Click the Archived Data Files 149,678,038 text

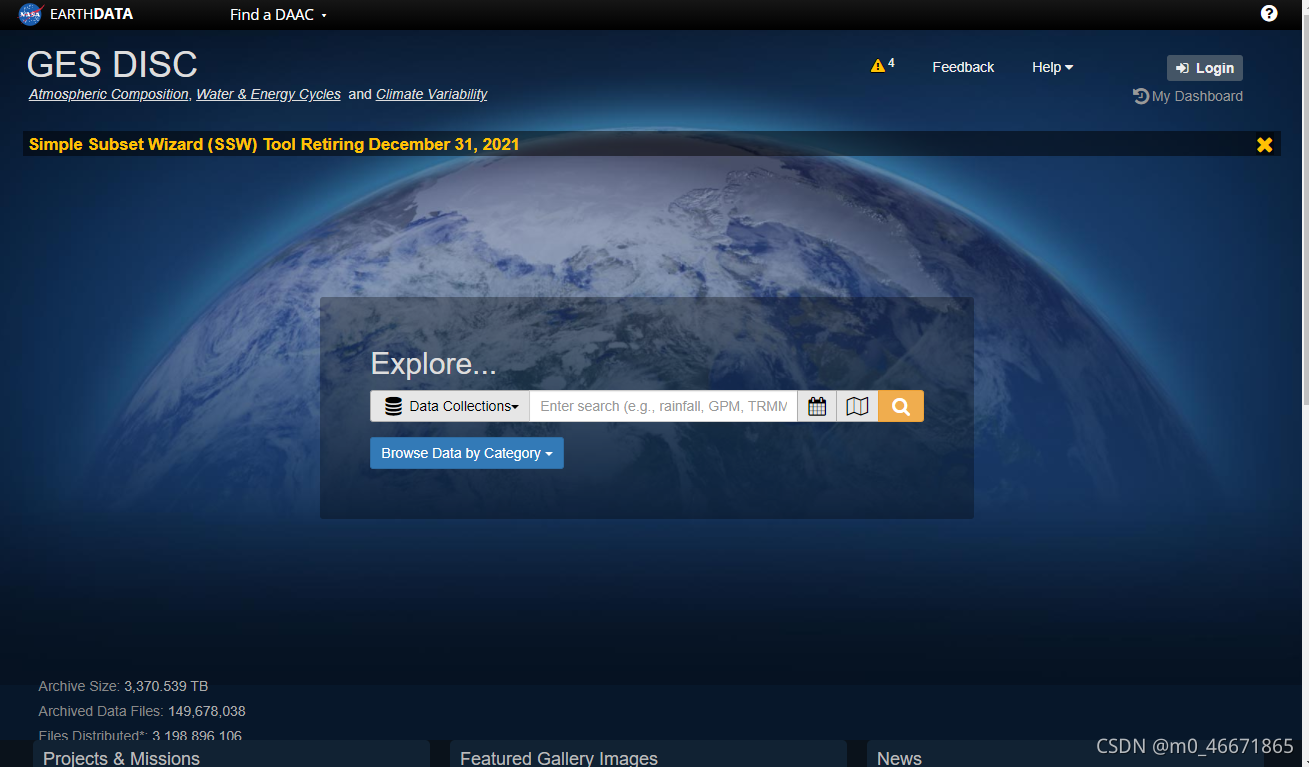[142, 711]
